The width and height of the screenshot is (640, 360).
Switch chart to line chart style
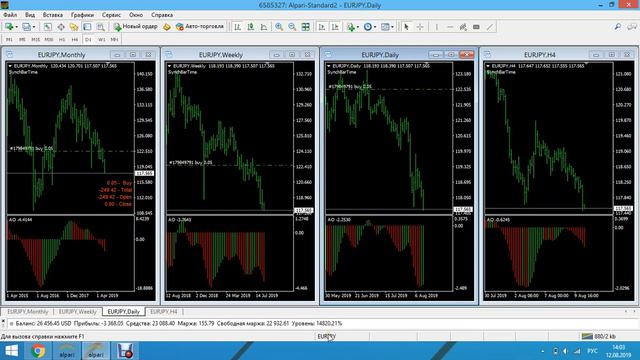click(264, 27)
